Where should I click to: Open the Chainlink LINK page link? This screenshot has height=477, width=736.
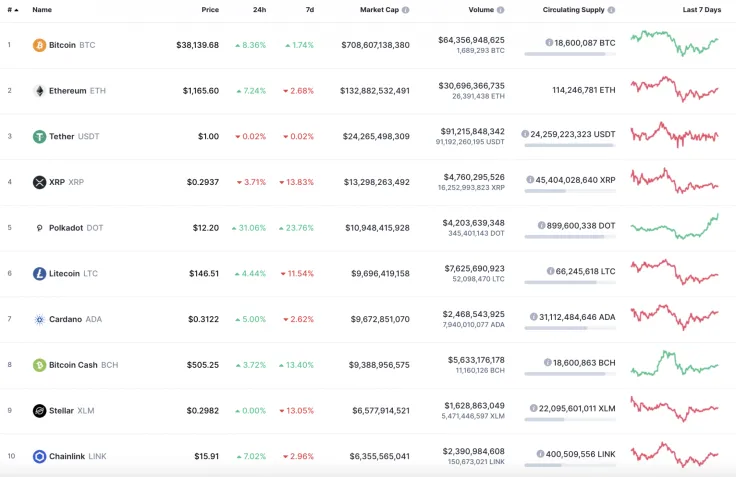point(77,456)
